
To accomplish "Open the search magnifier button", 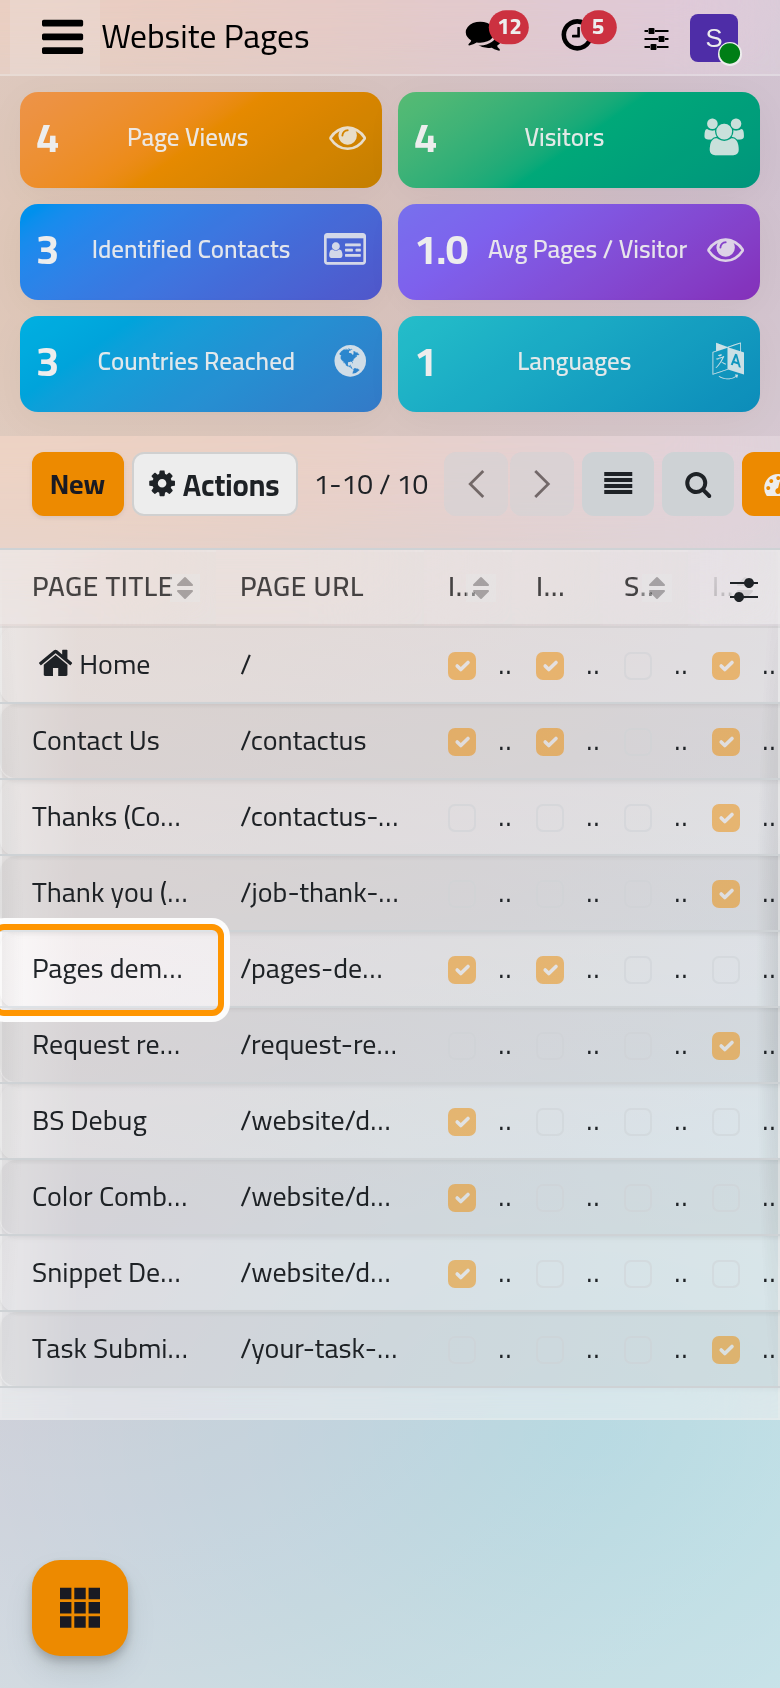I will coord(698,484).
